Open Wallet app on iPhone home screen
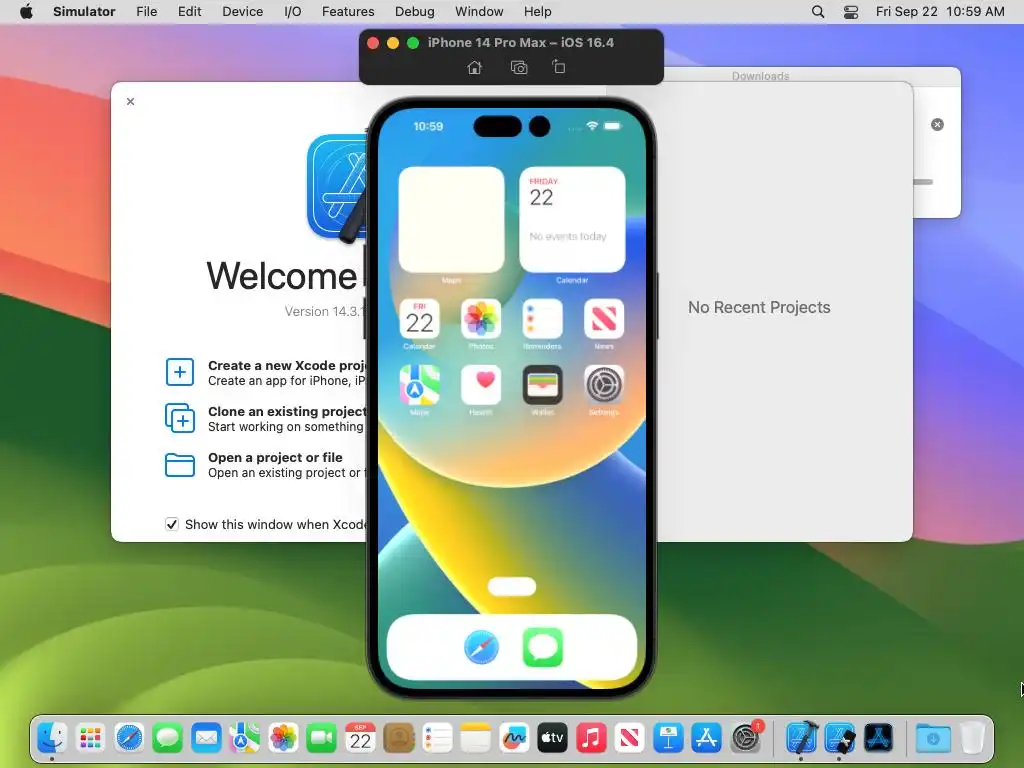 (542, 385)
